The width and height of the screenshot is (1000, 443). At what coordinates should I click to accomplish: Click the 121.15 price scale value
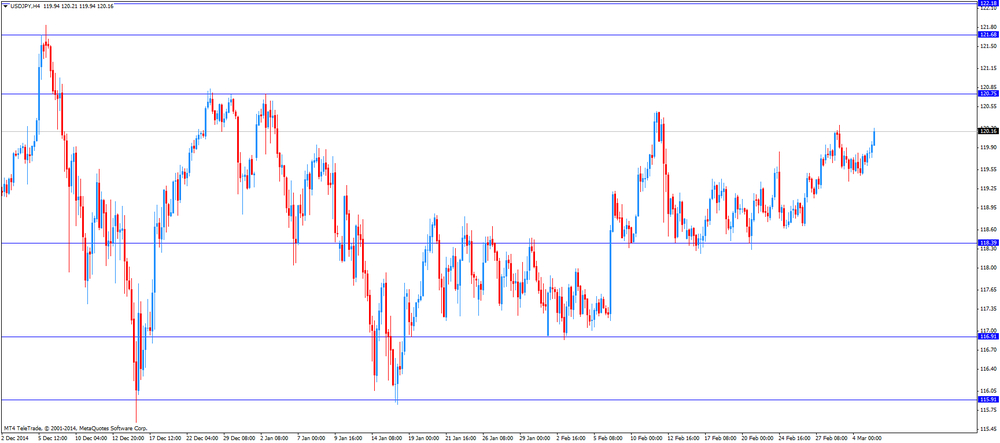(x=988, y=68)
